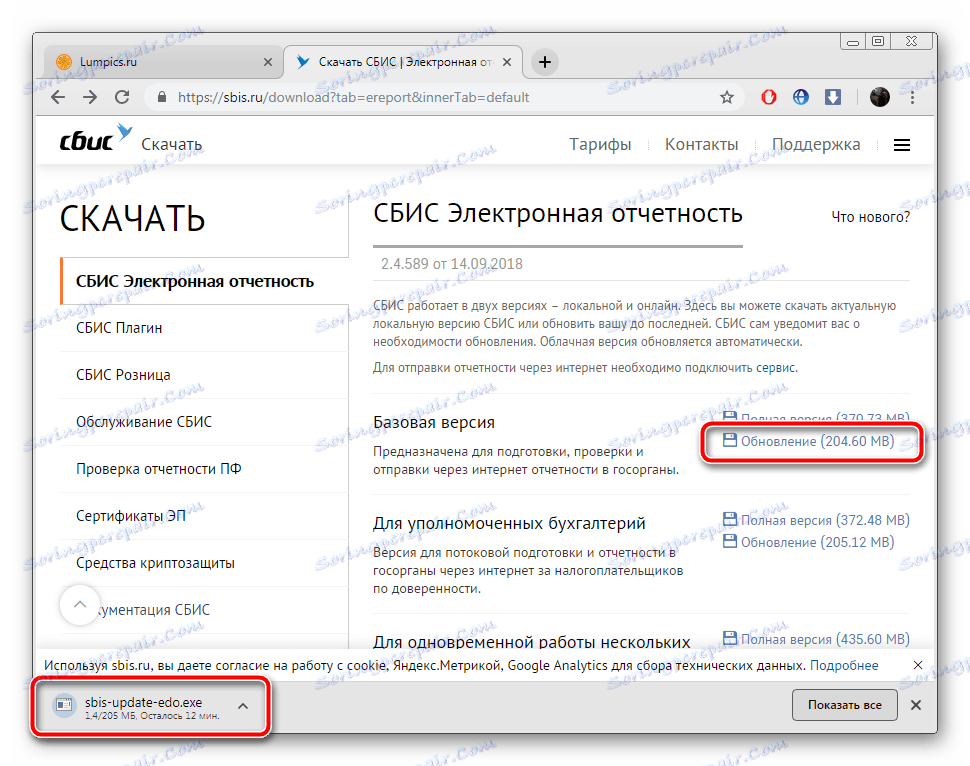Open the Подробнее cookie details link
Screen dimensions: 970x766
[844, 665]
